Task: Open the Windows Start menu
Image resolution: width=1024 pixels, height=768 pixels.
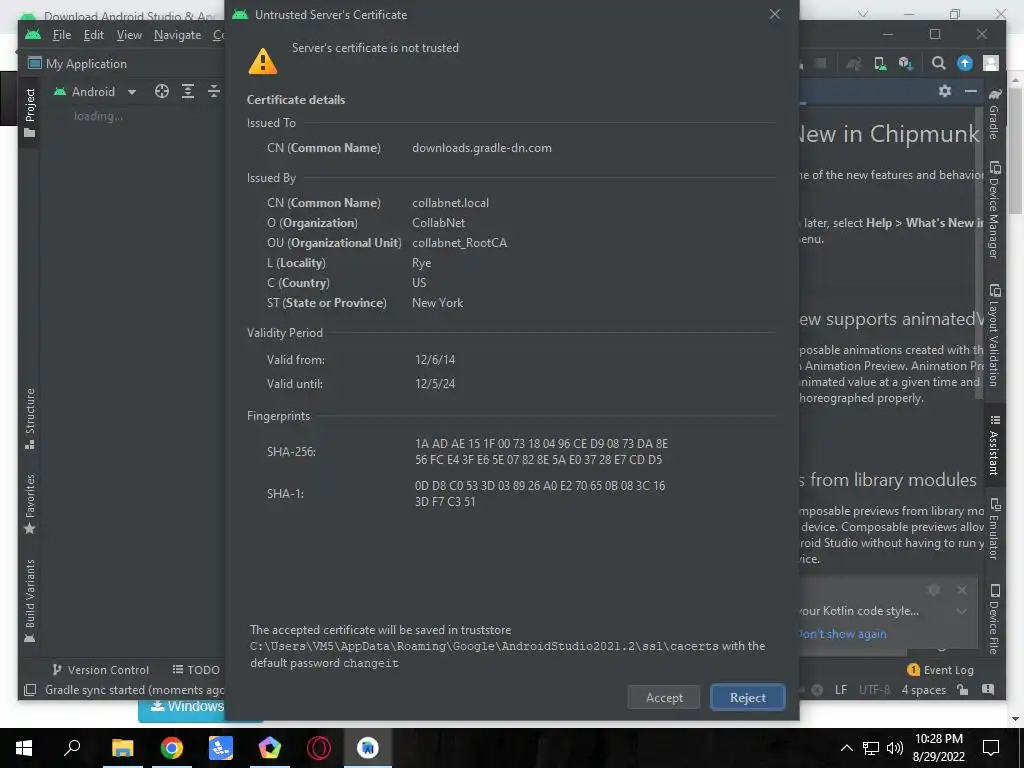Action: [24, 748]
